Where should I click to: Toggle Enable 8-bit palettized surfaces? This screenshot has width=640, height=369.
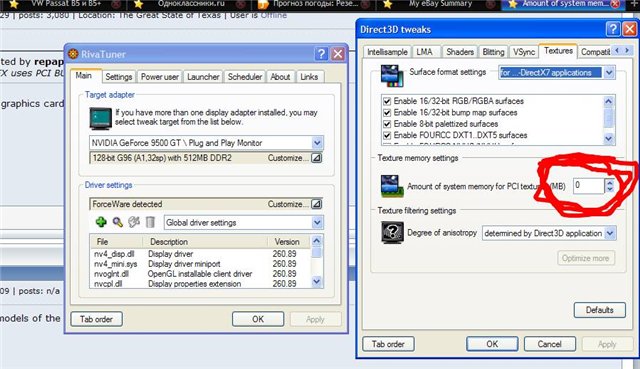tap(387, 124)
